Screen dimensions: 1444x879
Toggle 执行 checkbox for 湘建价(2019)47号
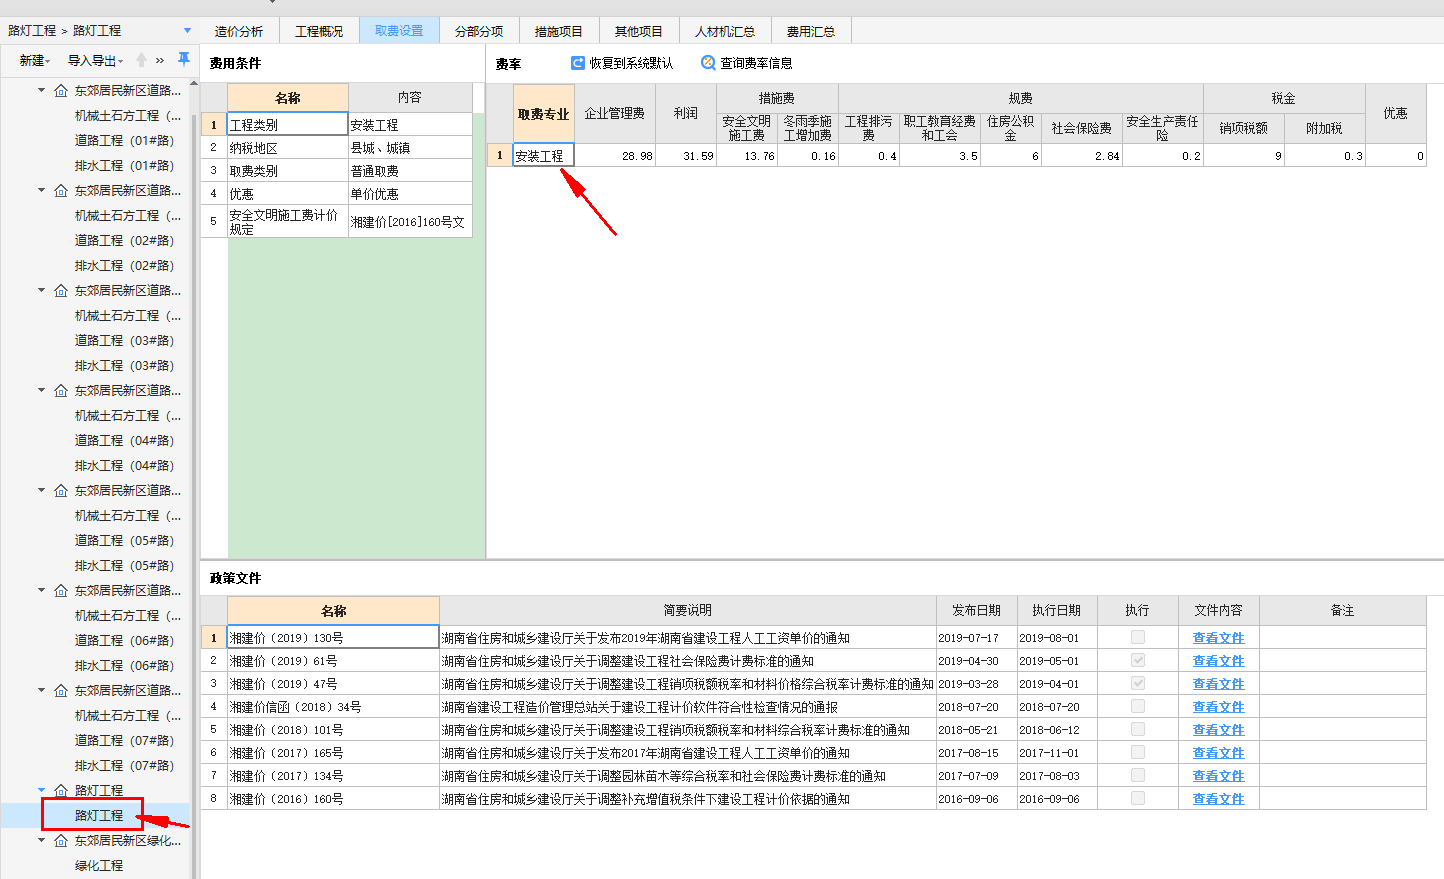tap(1138, 683)
